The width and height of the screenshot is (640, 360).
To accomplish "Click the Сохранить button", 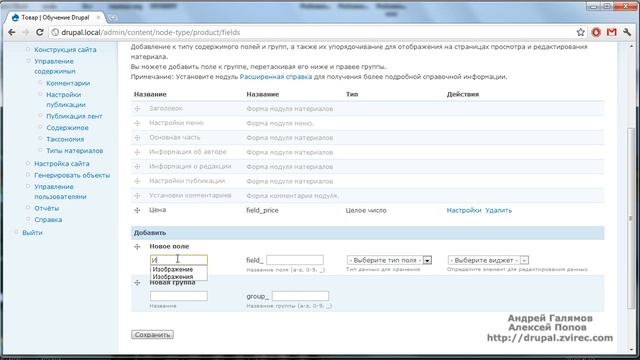I will 153,335.
